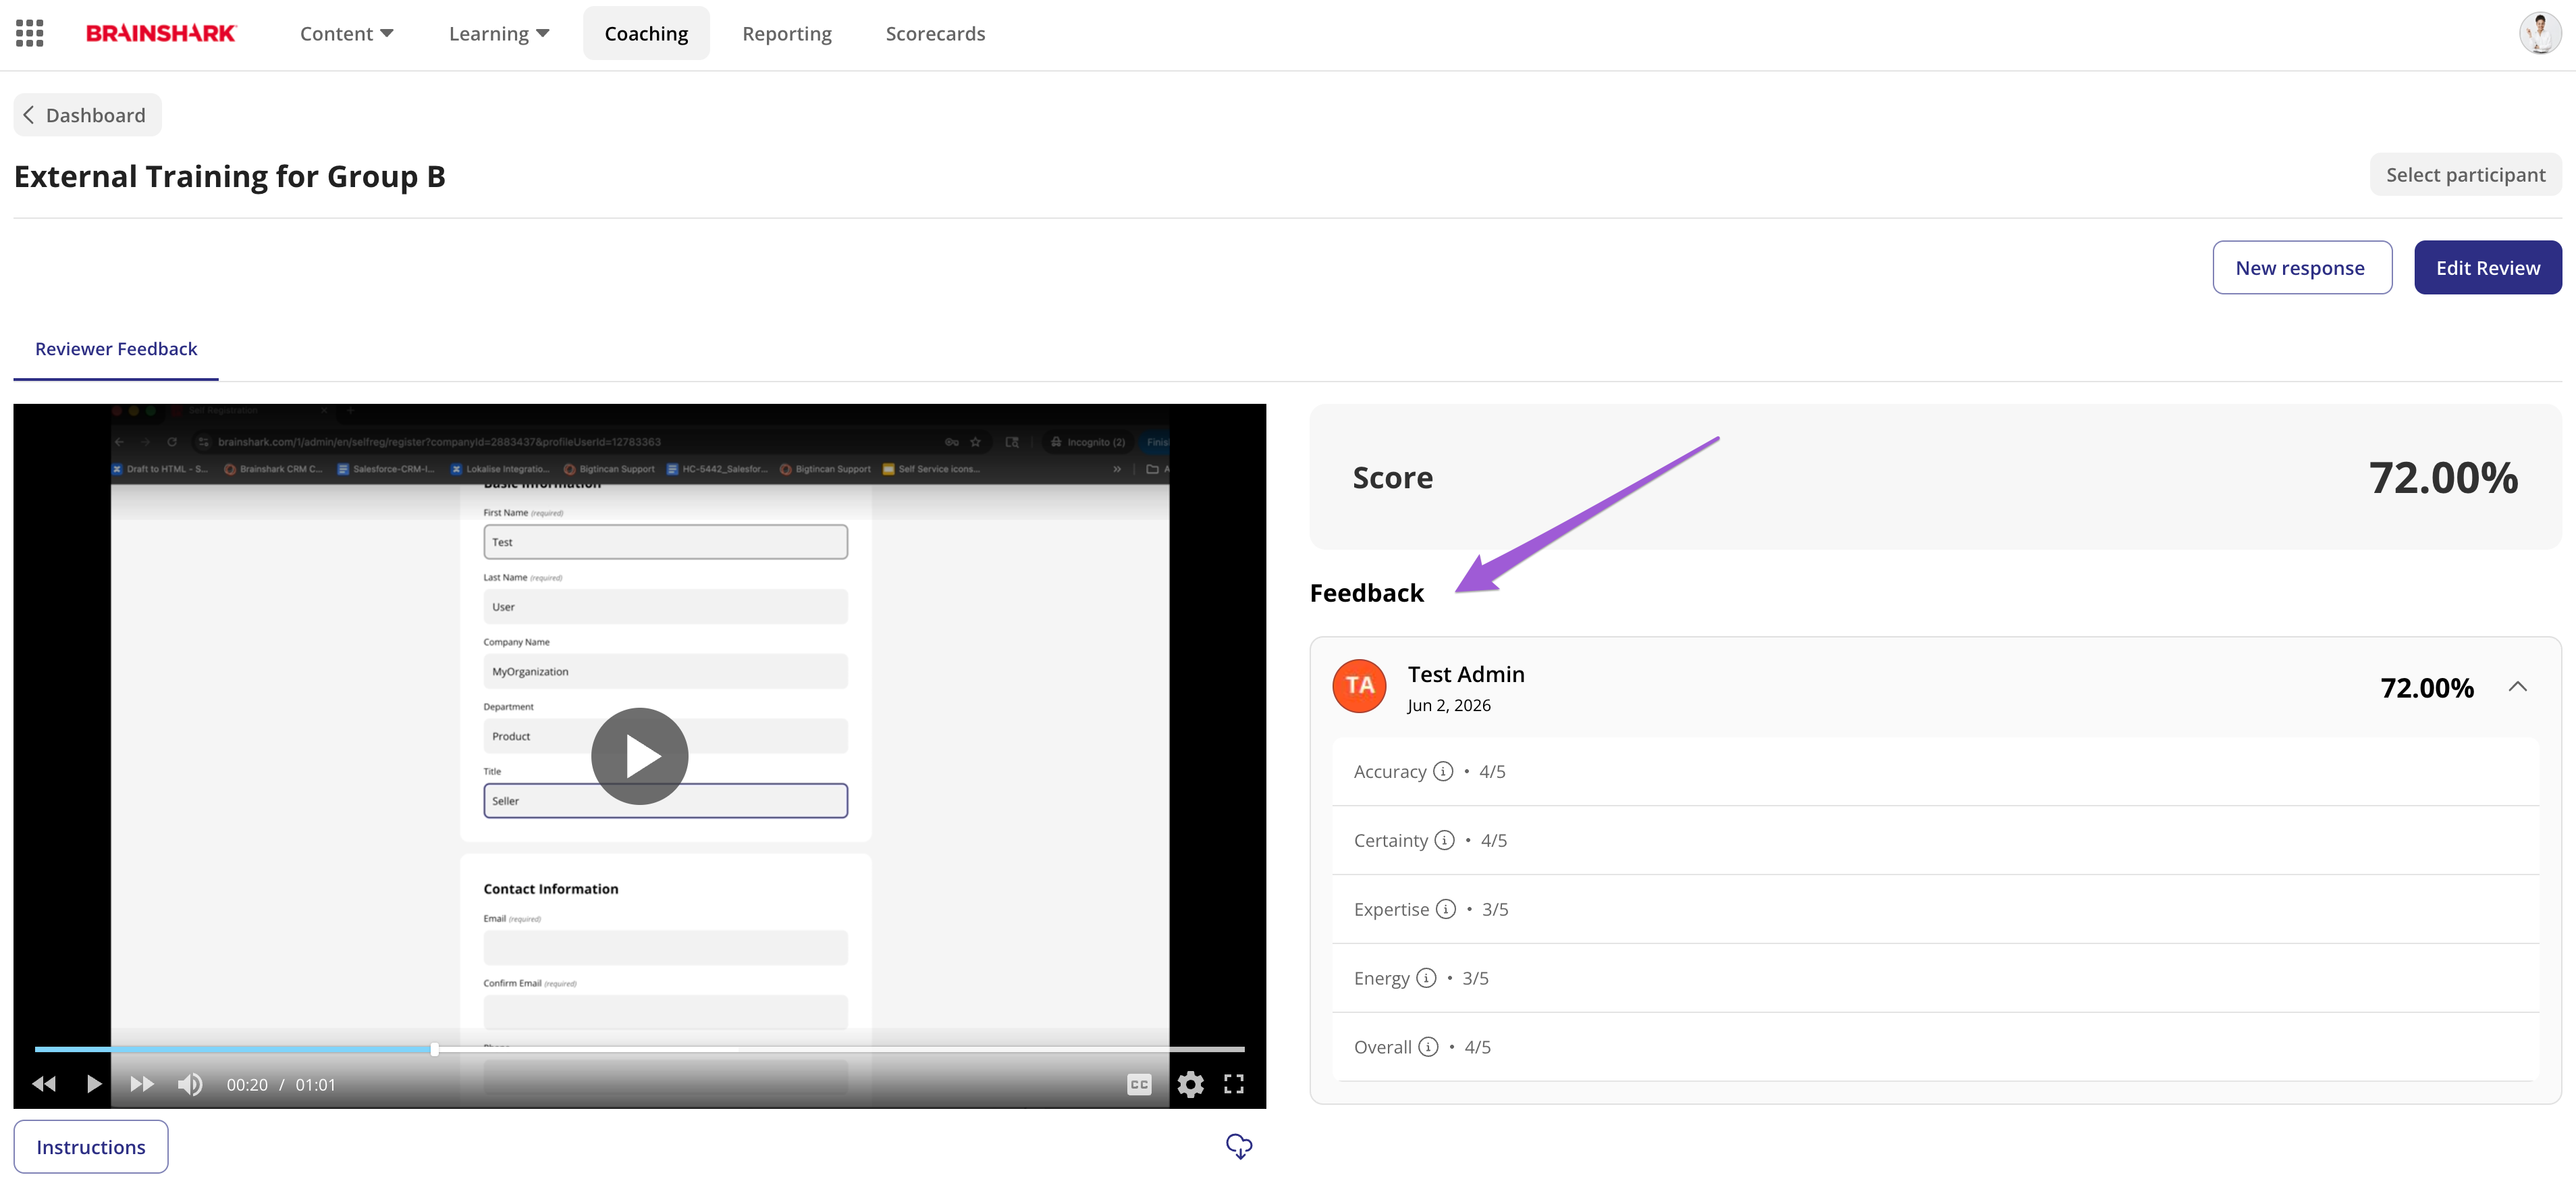The image size is (2576, 1198).
Task: Enter fullscreen video mode
Action: click(1234, 1084)
